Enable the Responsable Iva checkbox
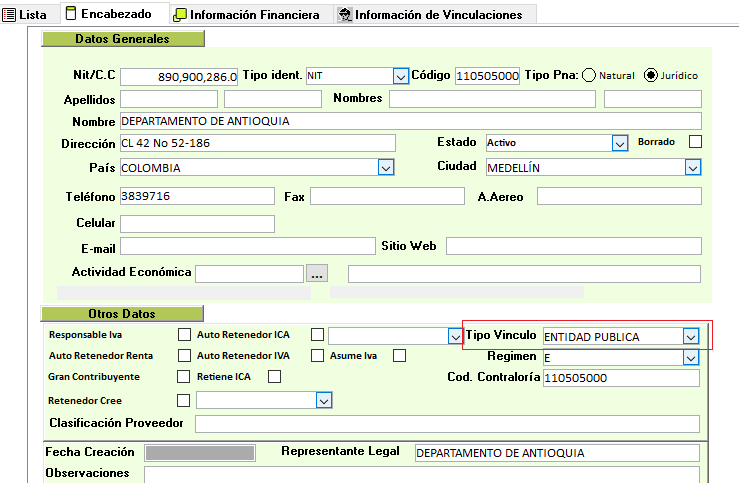Screen dimensions: 739x483 pos(184,335)
